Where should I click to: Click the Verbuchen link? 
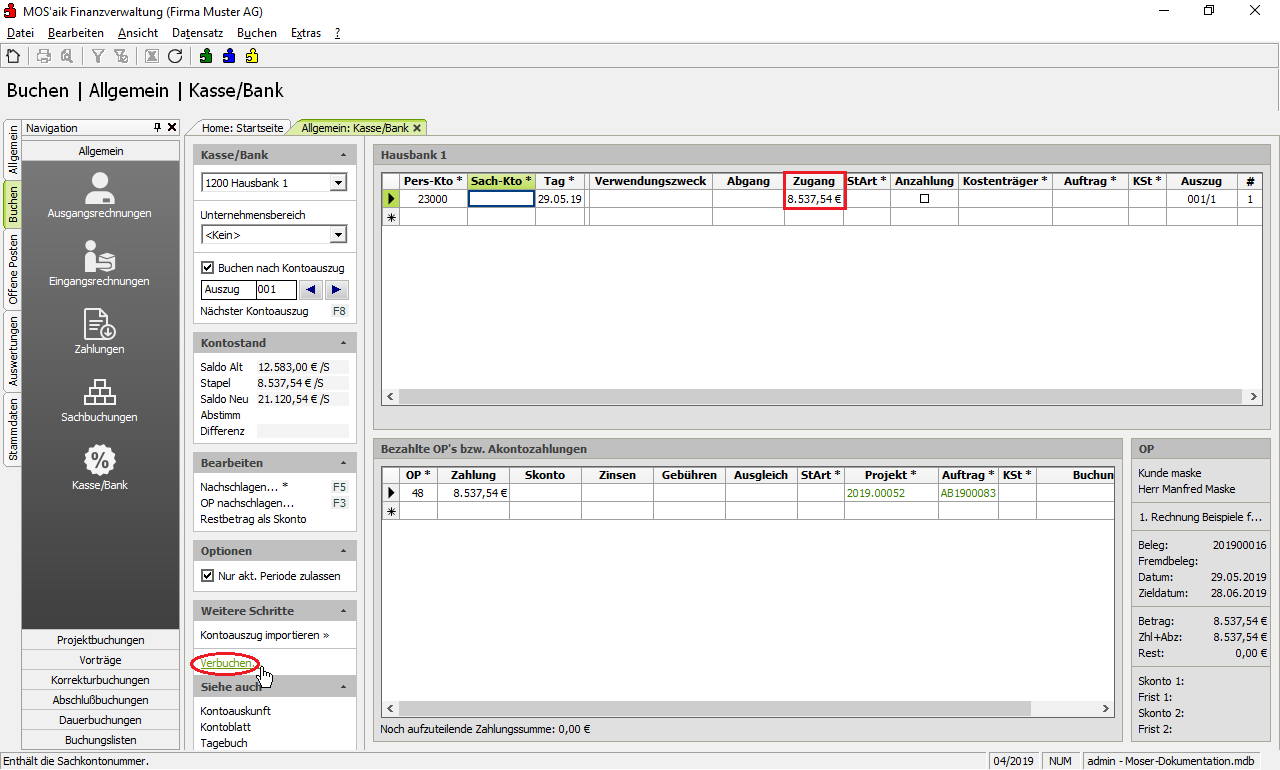click(x=226, y=663)
